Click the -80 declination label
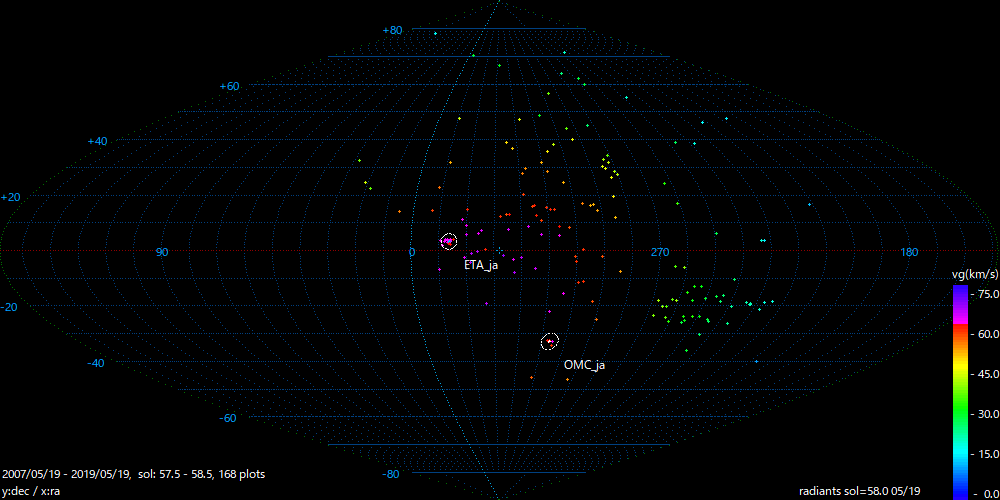The image size is (1000, 500). (391, 474)
